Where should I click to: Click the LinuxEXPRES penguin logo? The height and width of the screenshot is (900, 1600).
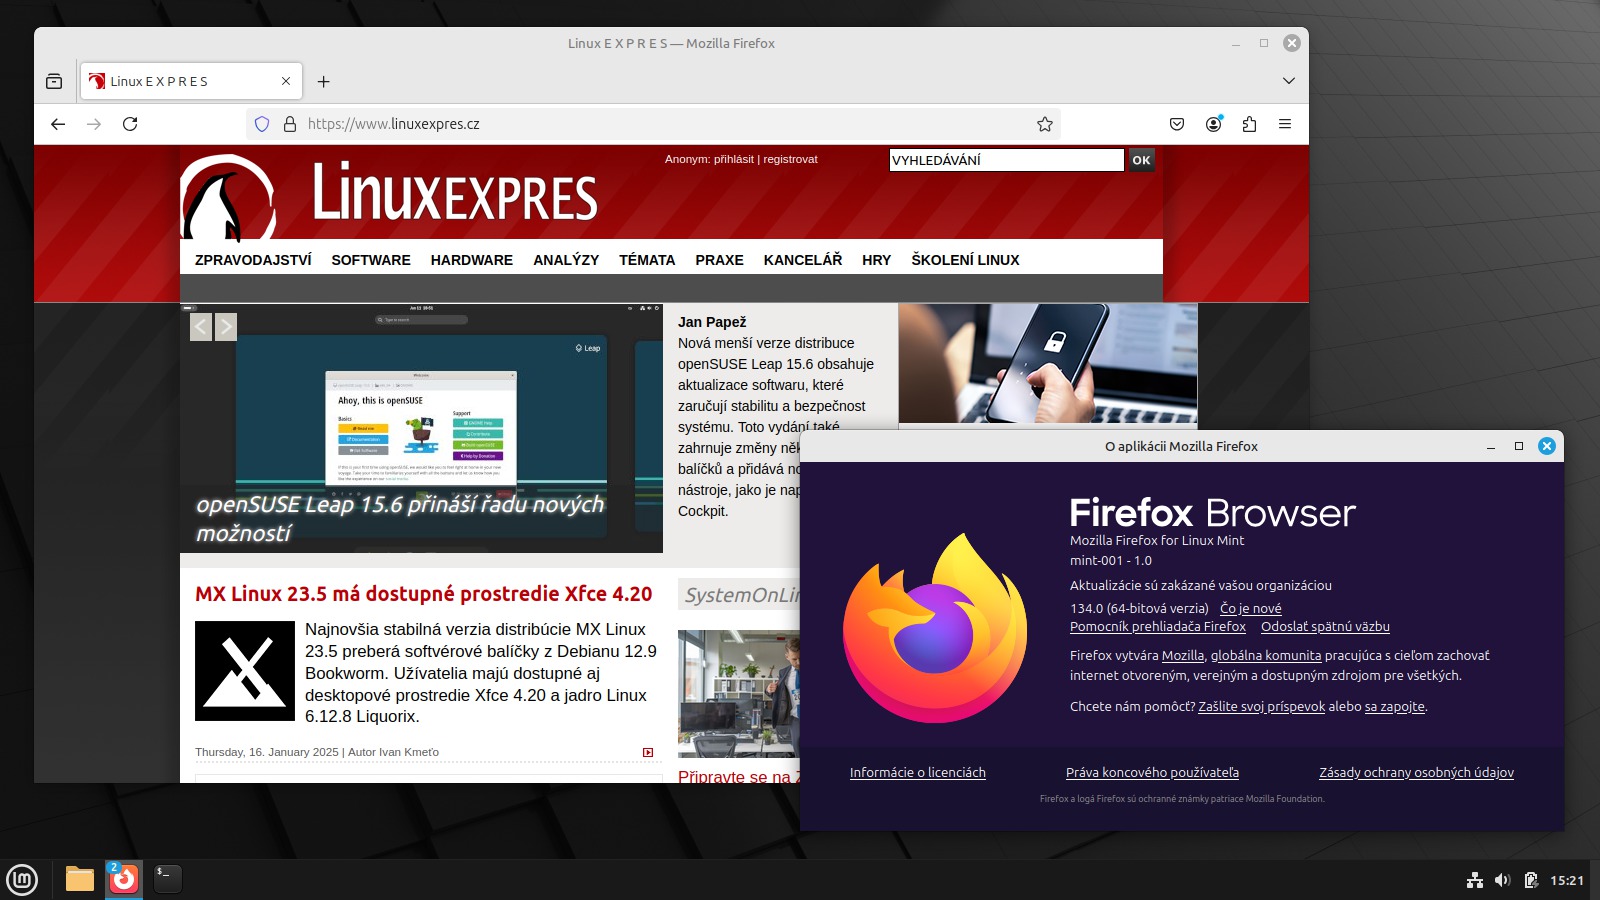click(228, 198)
